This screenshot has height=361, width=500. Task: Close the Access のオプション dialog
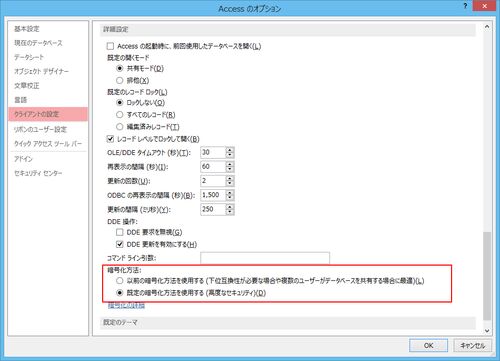click(x=484, y=6)
